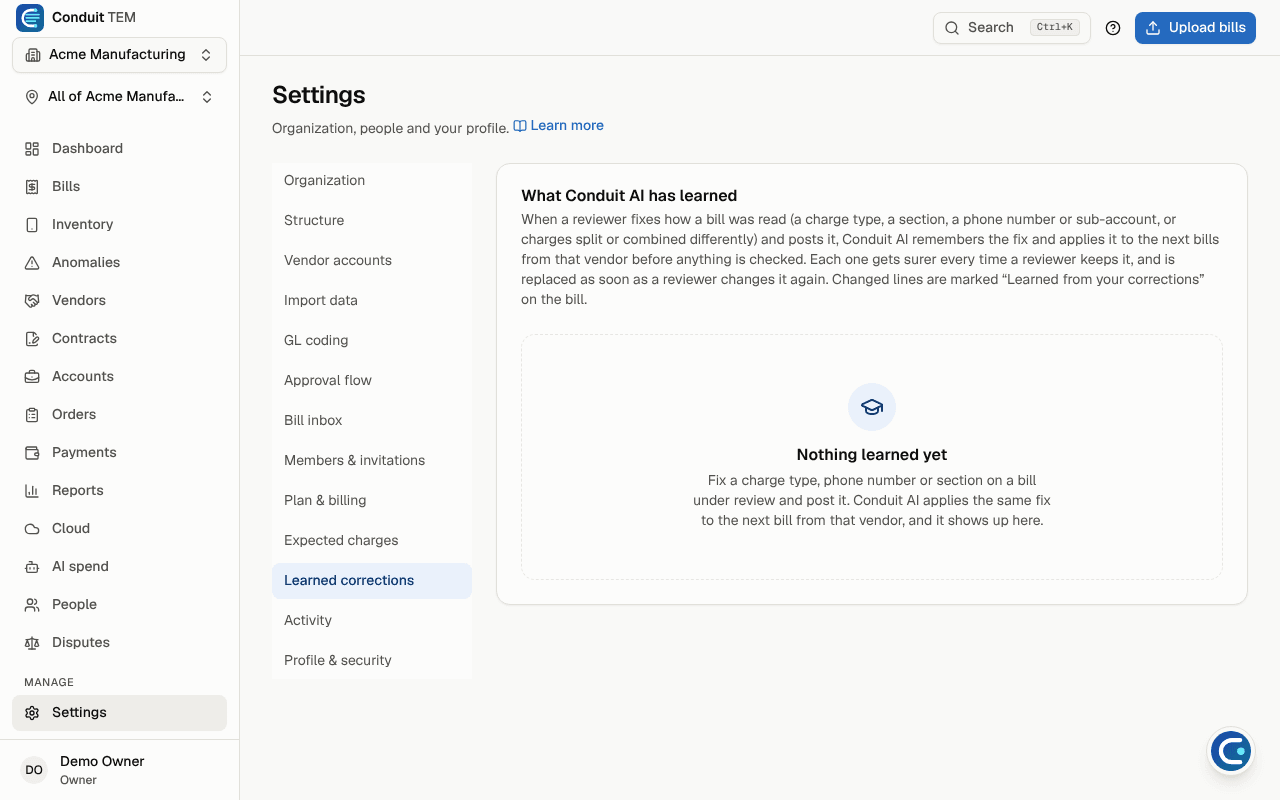Open the Organization settings tab
The image size is (1280, 800).
[372, 180]
